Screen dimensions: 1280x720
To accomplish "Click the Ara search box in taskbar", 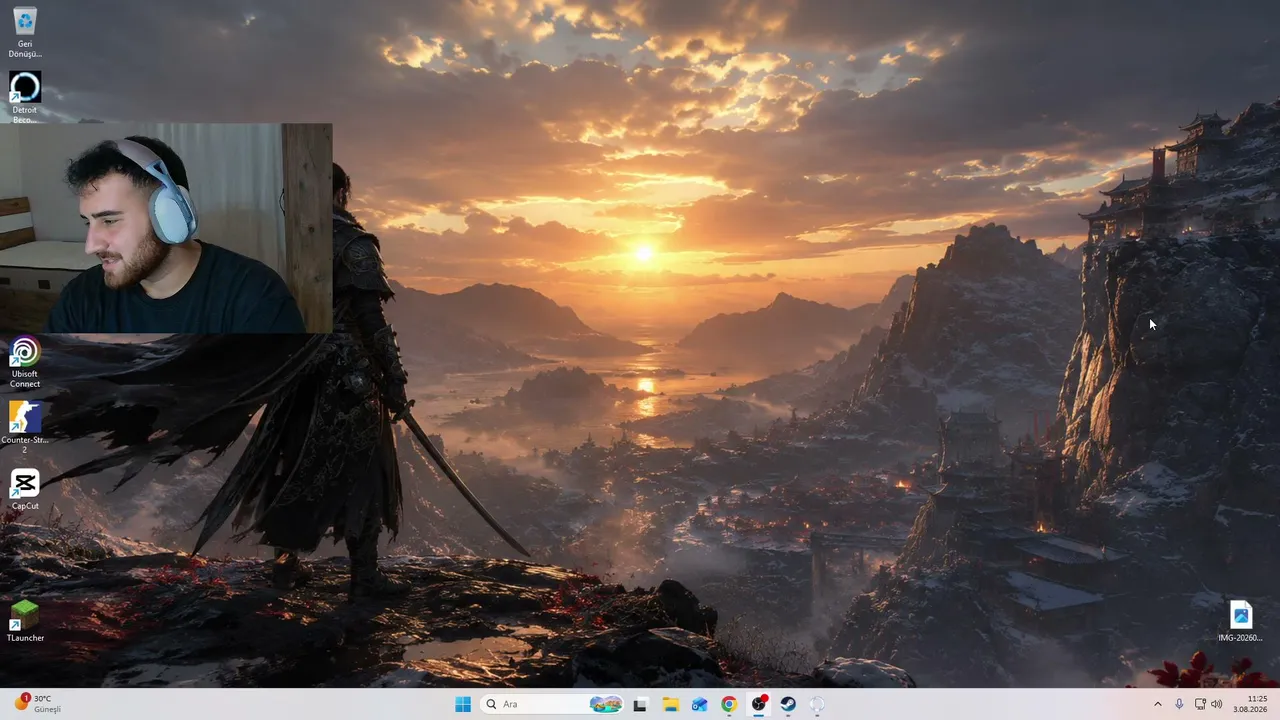I will pyautogui.click(x=552, y=704).
